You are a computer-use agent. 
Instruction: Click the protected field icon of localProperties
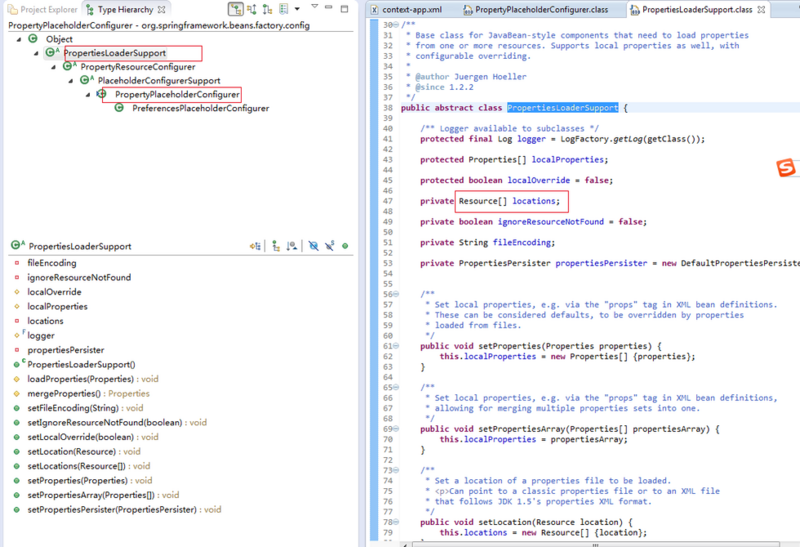tap(17, 307)
